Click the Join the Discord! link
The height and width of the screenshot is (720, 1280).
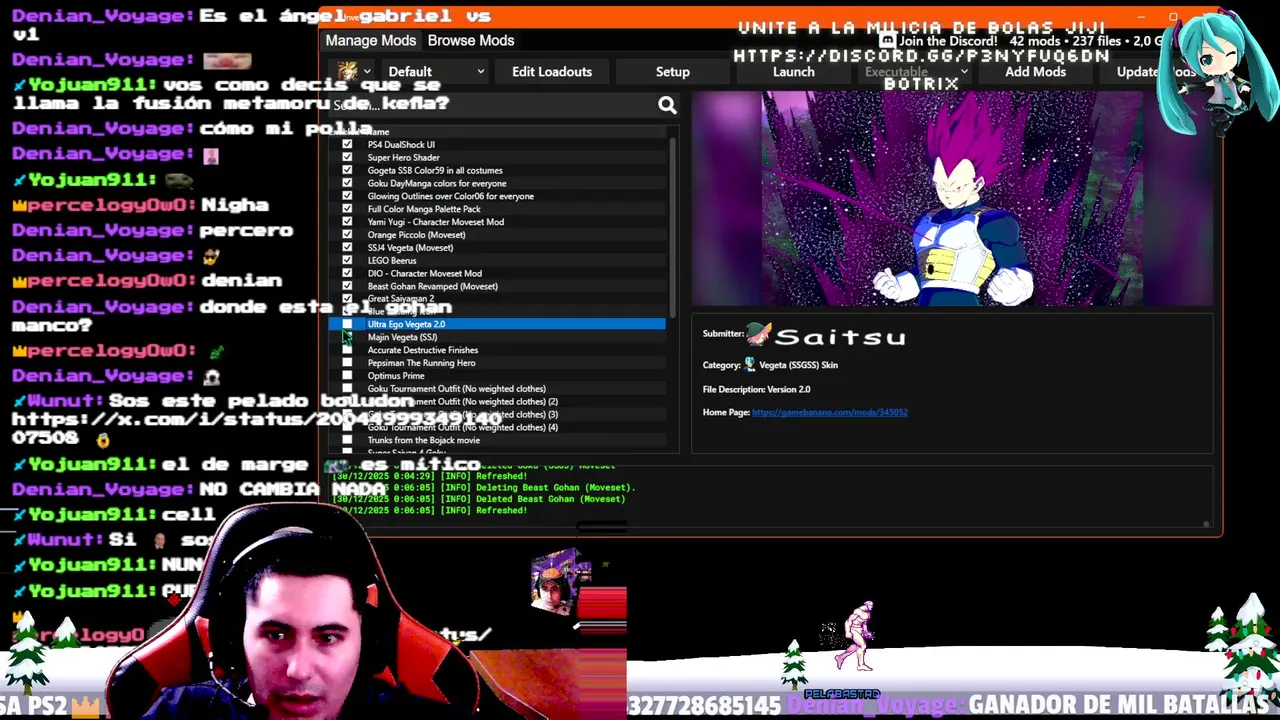(947, 41)
